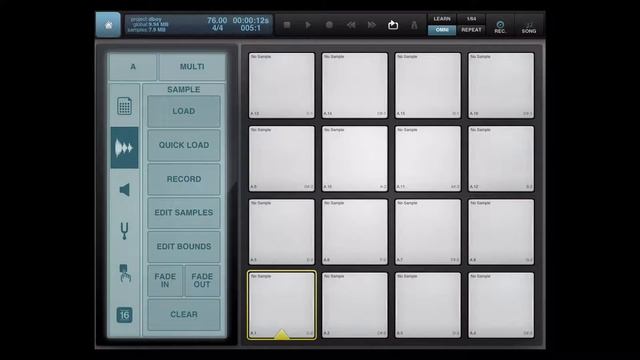Apply FADE IN to sample

pyautogui.click(x=165, y=280)
